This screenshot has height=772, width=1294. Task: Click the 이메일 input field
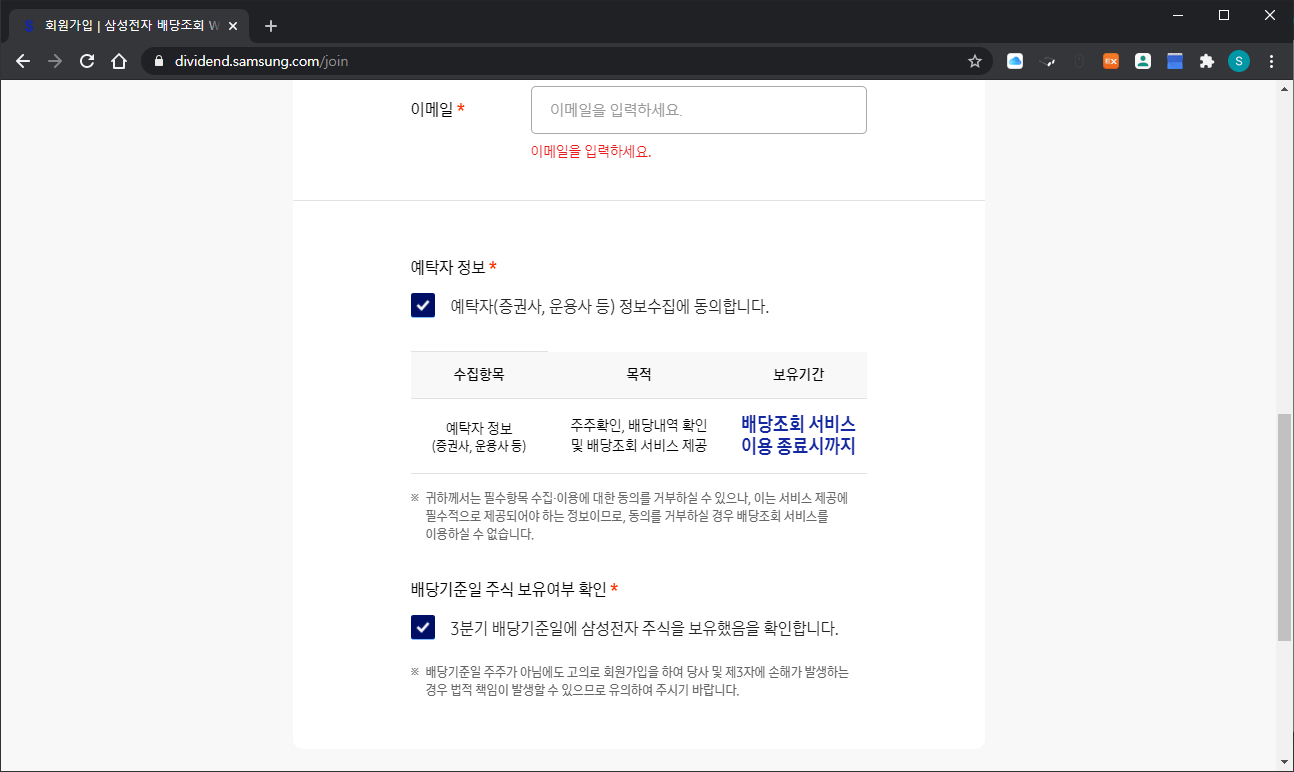pyautogui.click(x=698, y=110)
